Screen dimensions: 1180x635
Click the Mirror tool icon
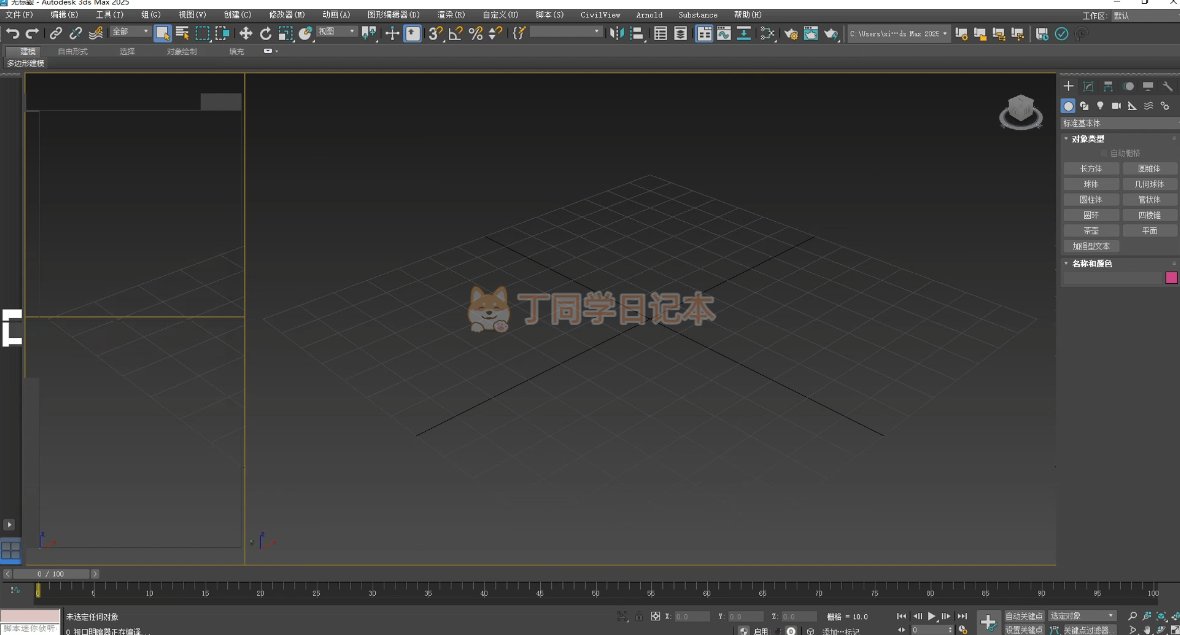(x=617, y=33)
